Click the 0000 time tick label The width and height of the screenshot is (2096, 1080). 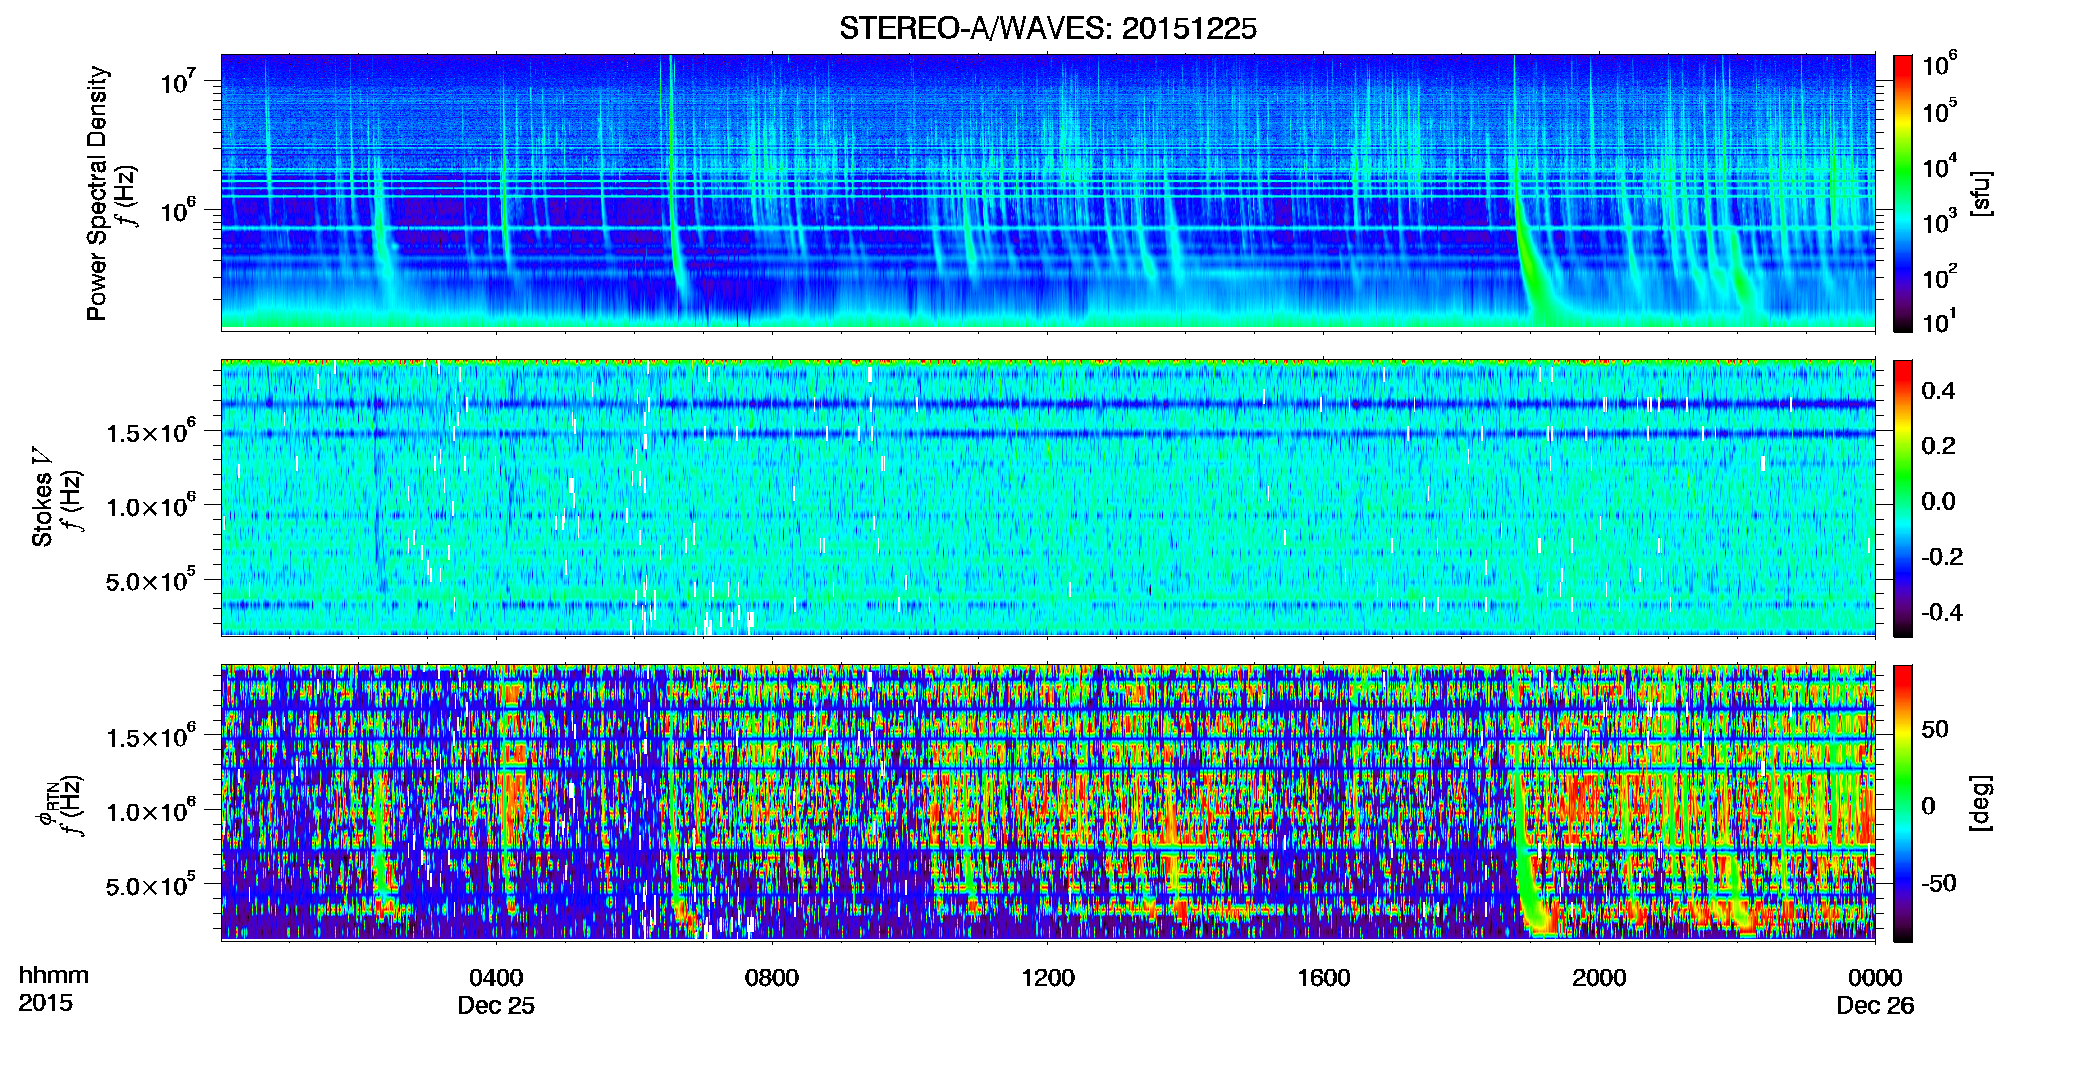(x=1875, y=978)
